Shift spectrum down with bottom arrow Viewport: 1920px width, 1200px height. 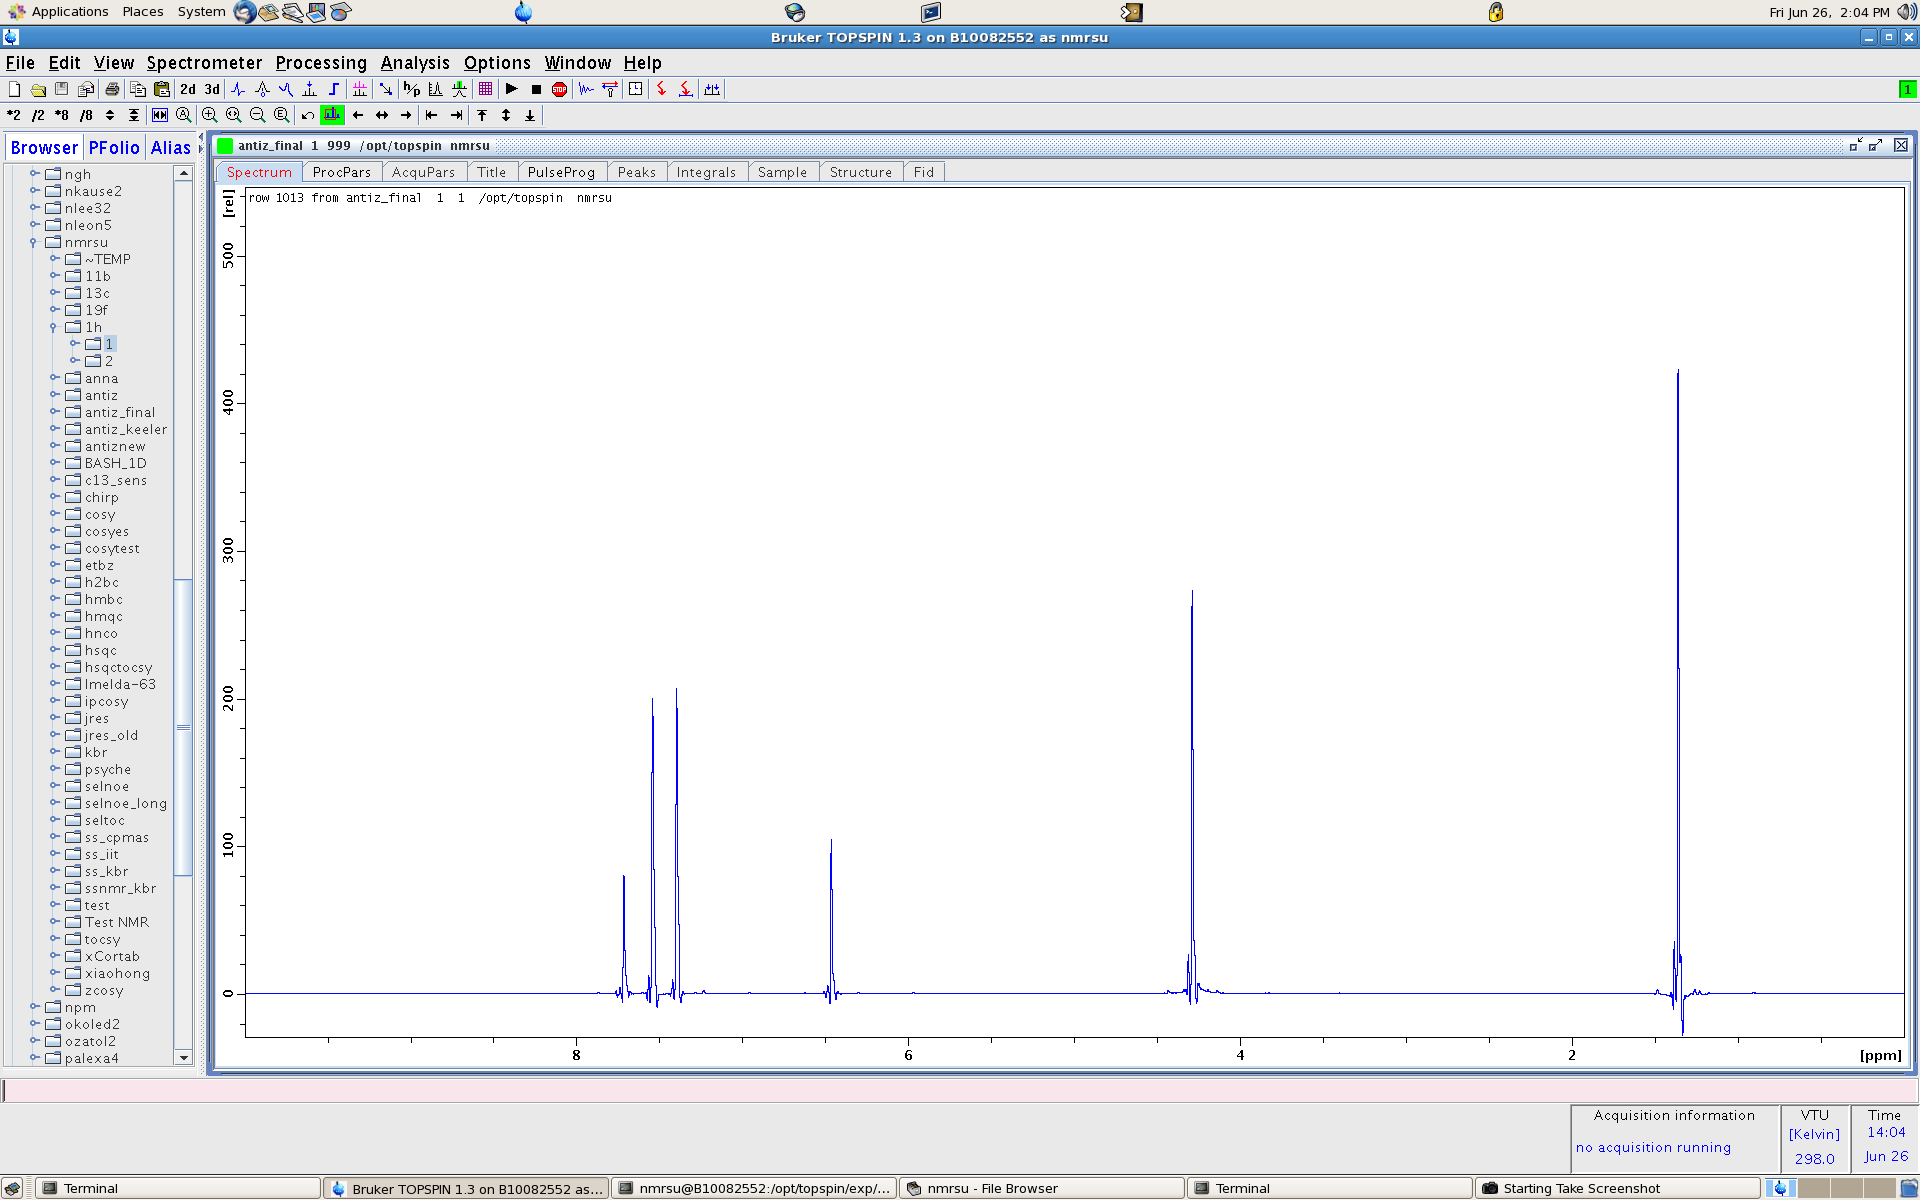tap(530, 115)
